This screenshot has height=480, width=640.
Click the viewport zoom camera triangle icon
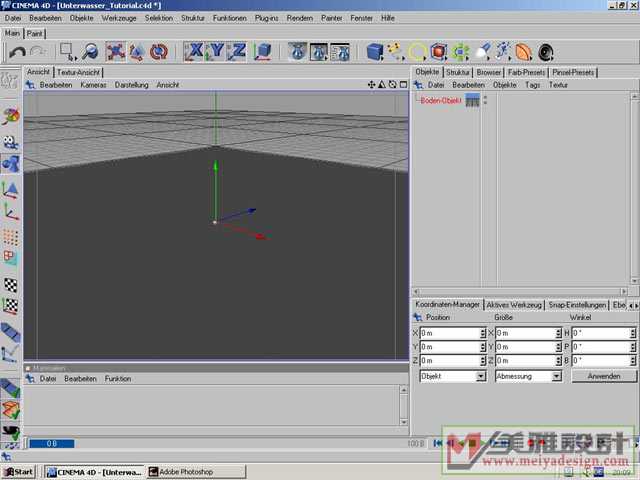pos(382,84)
